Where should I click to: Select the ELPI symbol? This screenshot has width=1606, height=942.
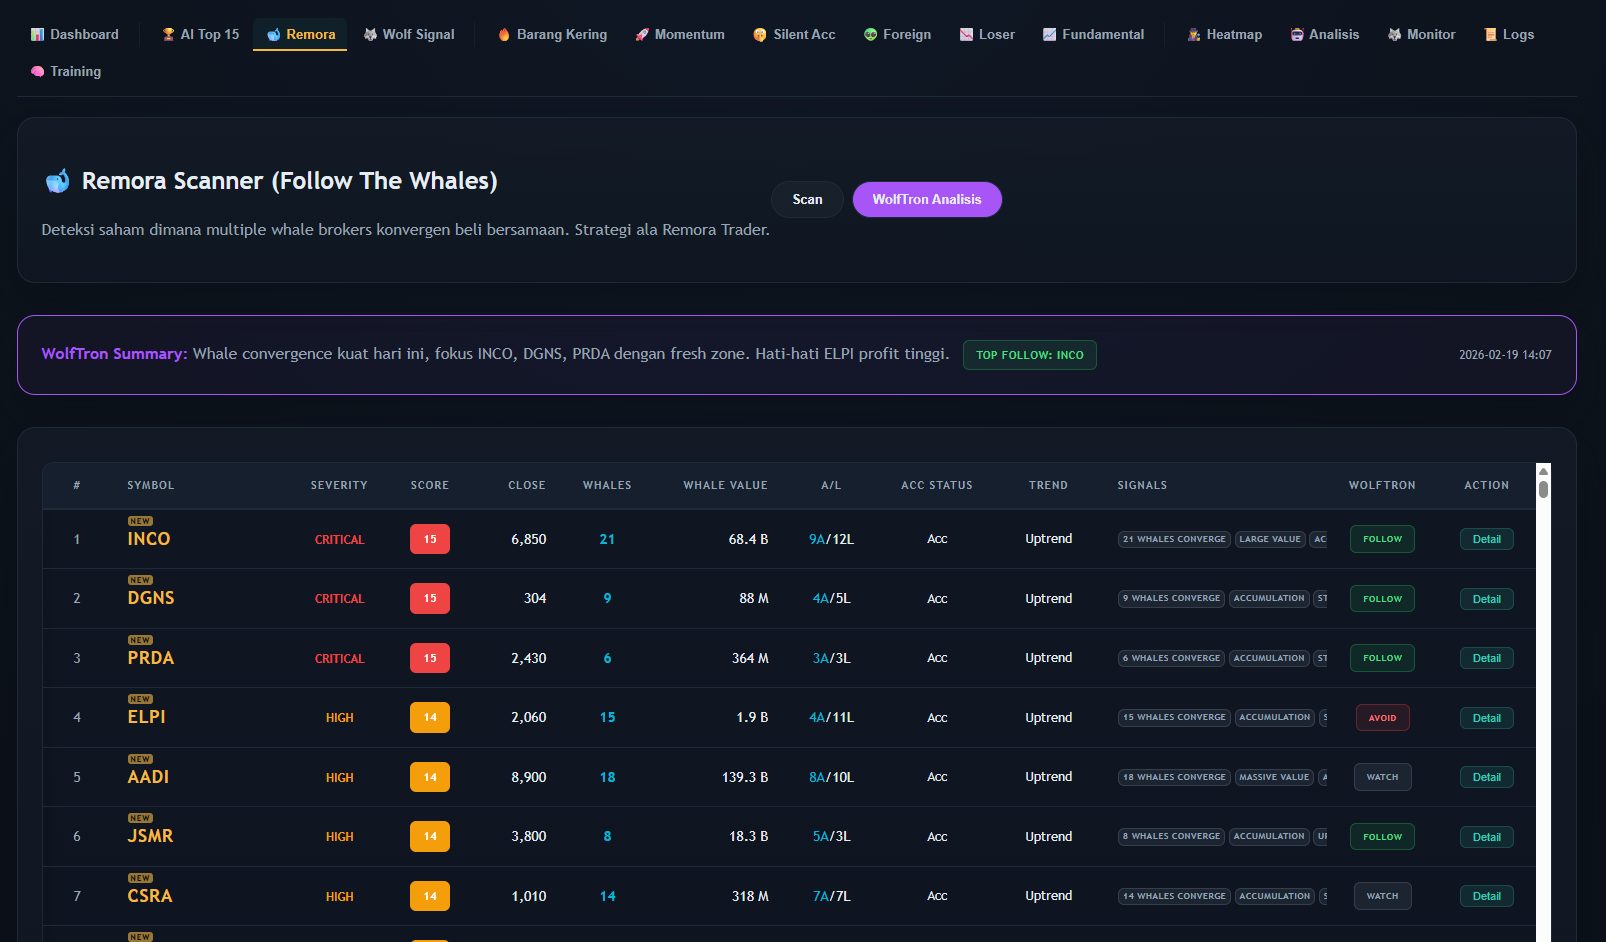coord(147,717)
